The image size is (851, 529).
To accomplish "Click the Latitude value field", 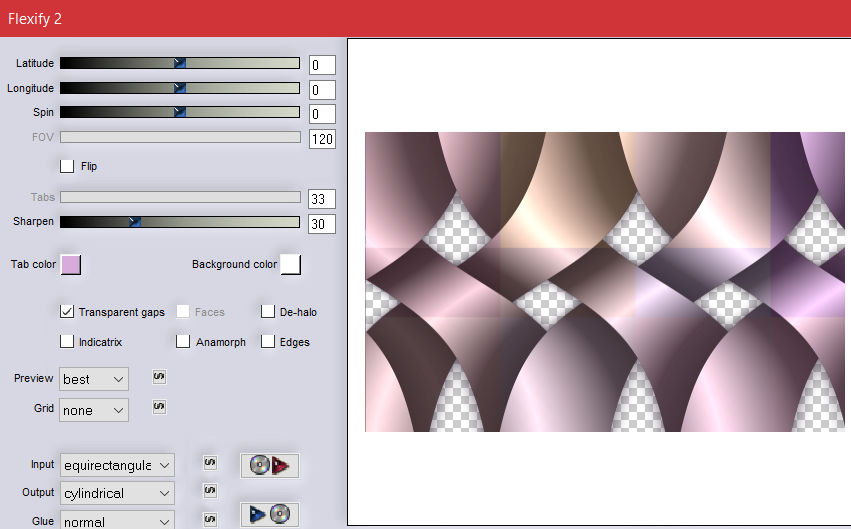I will pyautogui.click(x=322, y=65).
